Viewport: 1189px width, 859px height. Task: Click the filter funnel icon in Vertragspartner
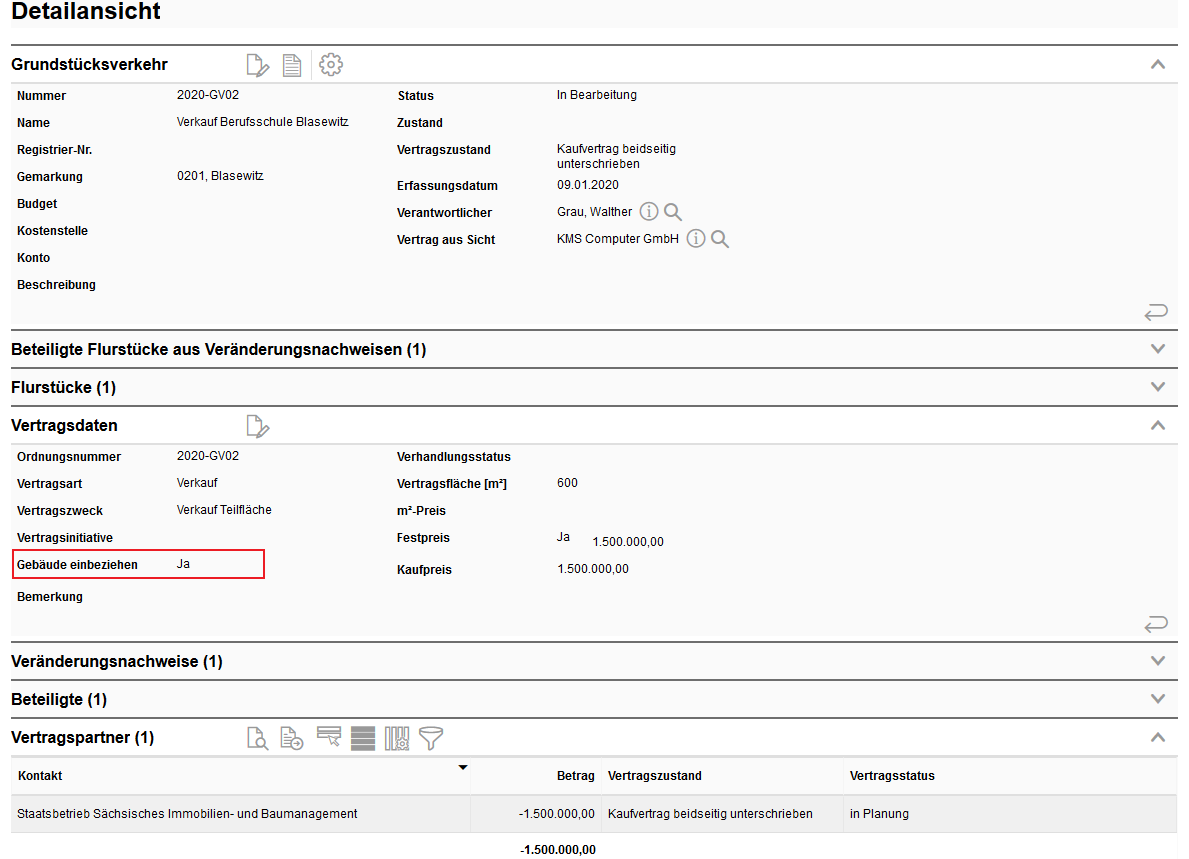[x=431, y=738]
